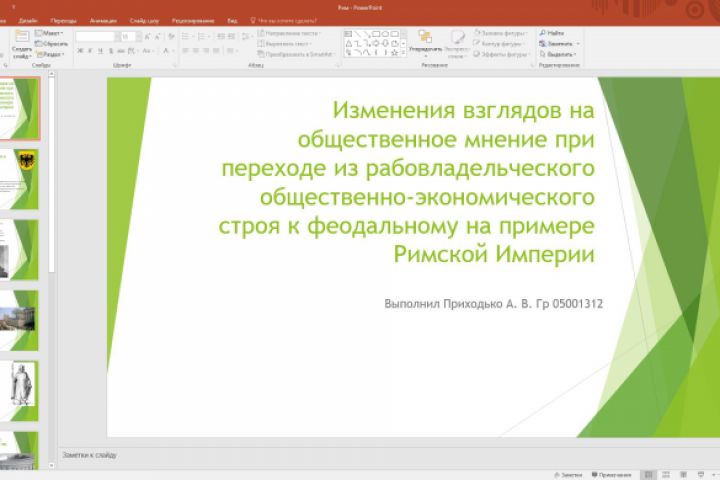Switch to the Дизайн (Design) tab
720x480 pixels.
[x=28, y=21]
